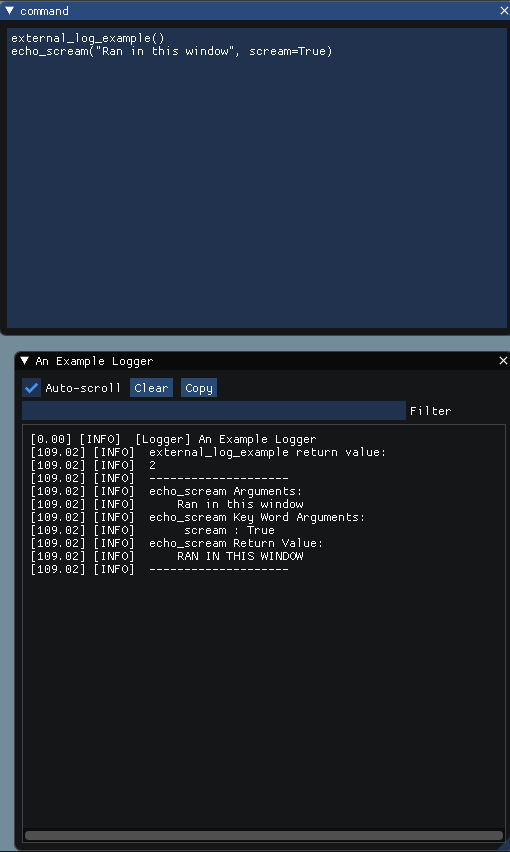Click the Filter label
This screenshot has width=510, height=852.
tap(431, 411)
